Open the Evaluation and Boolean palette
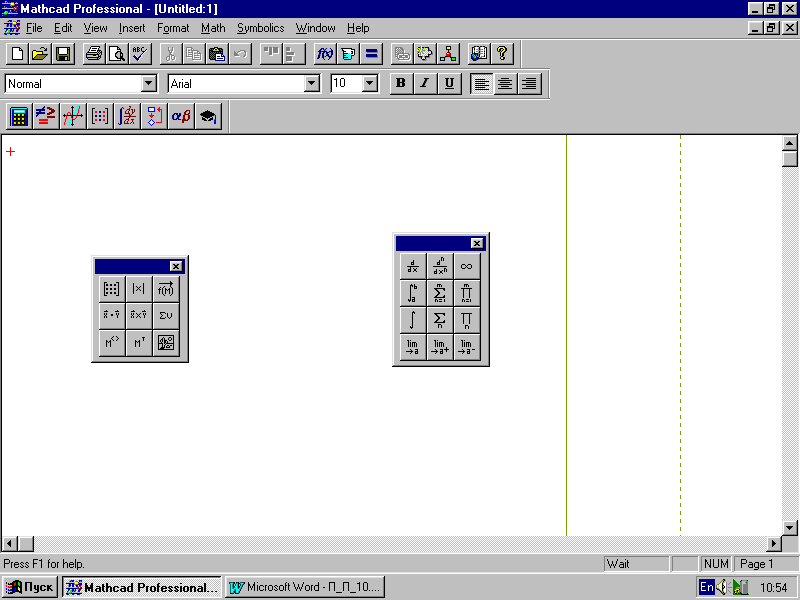This screenshot has height=600, width=800. click(x=46, y=116)
